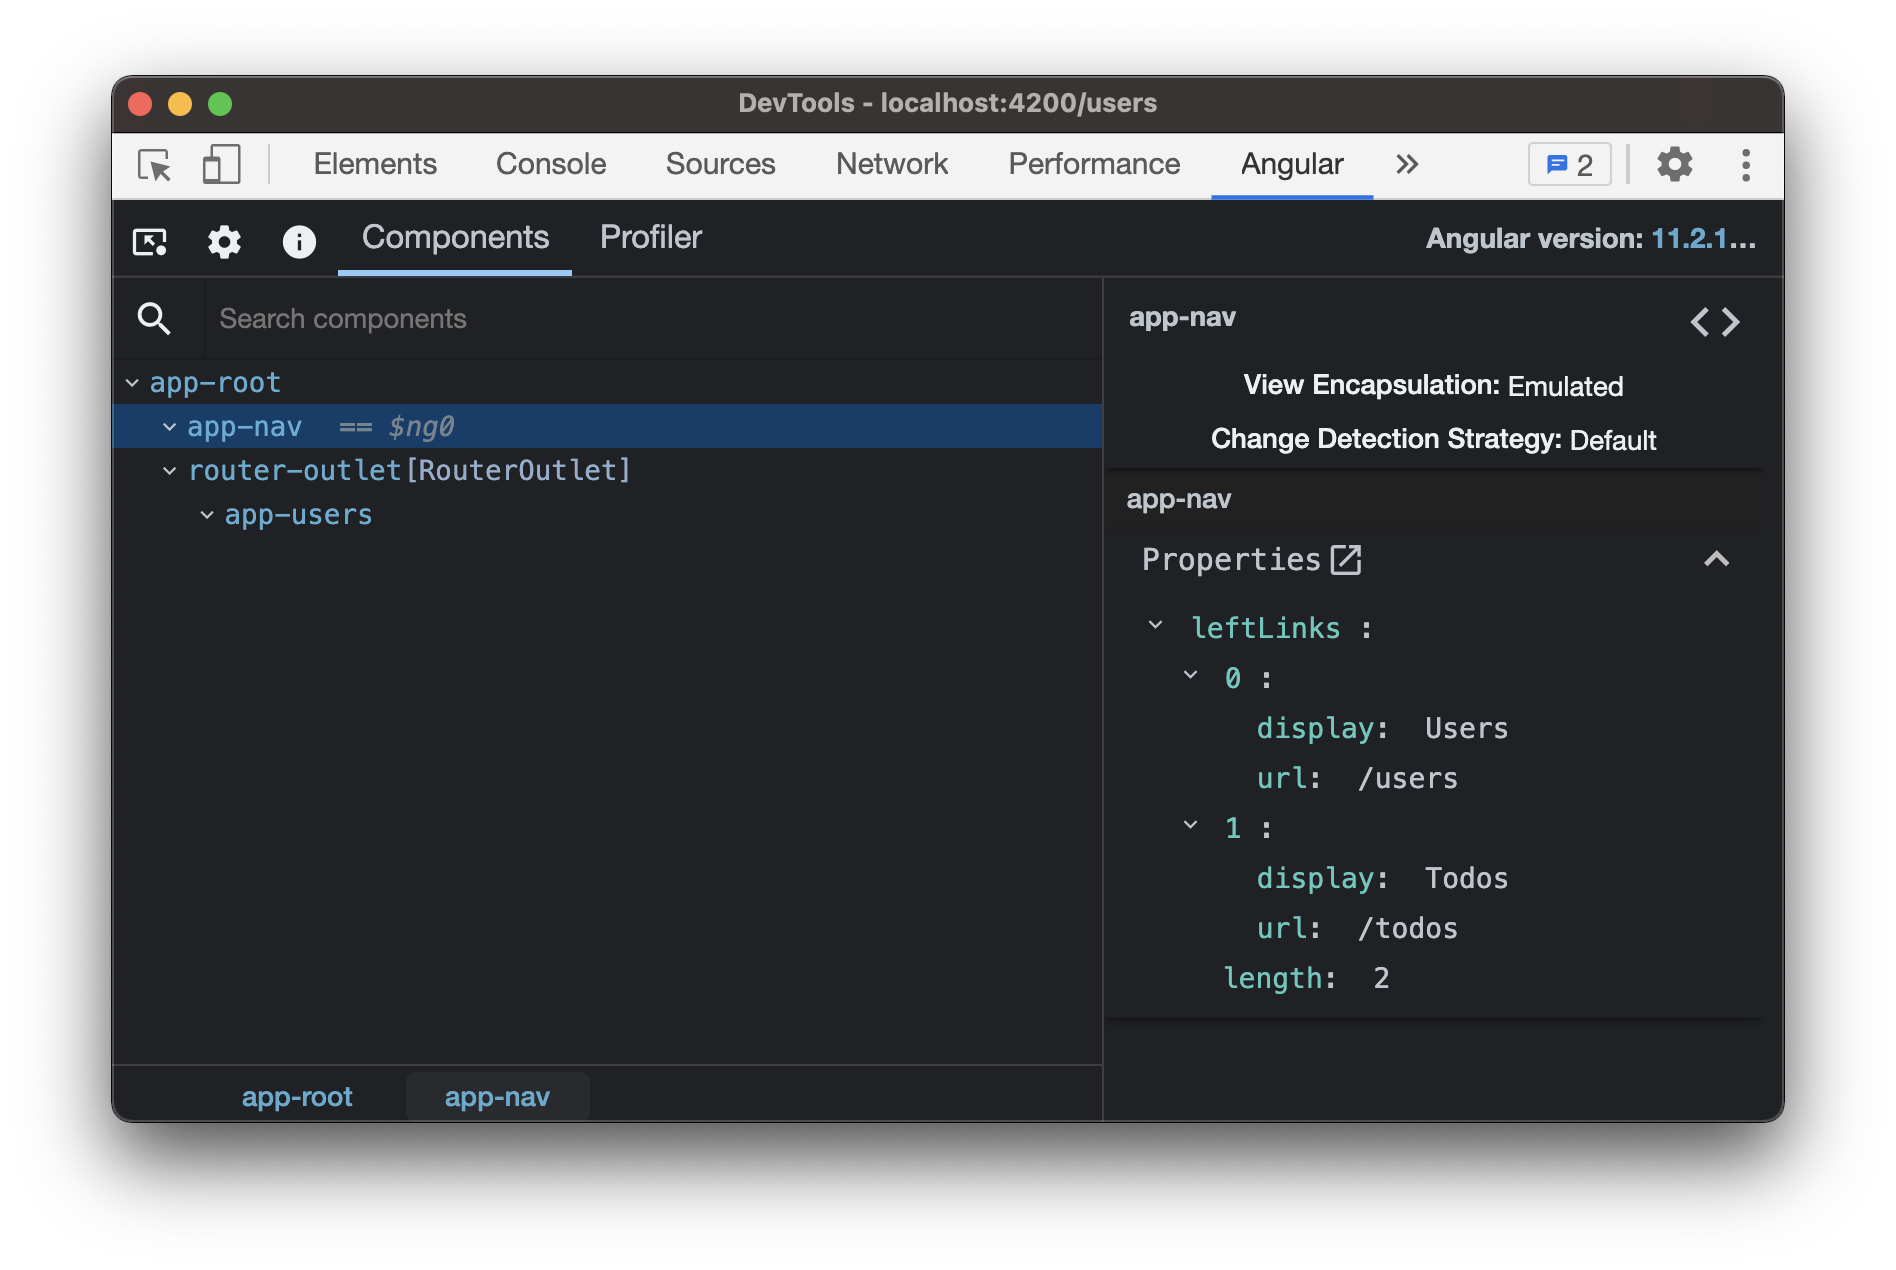Open the three-dot DevTools menu
The width and height of the screenshot is (1896, 1270).
tap(1745, 165)
